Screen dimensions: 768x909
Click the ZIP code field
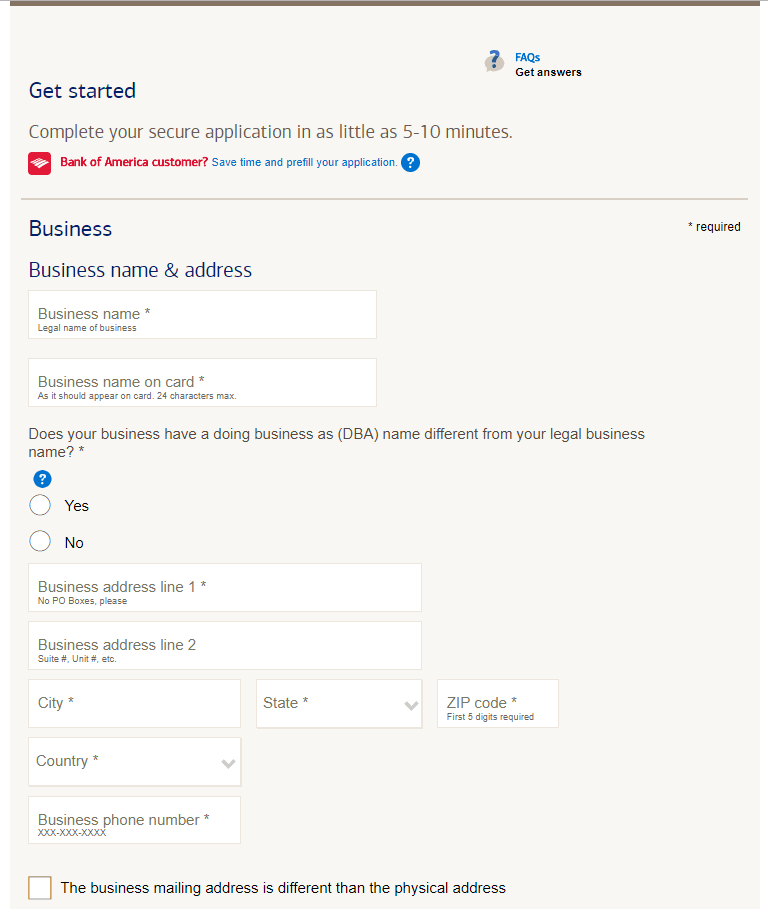pos(498,703)
